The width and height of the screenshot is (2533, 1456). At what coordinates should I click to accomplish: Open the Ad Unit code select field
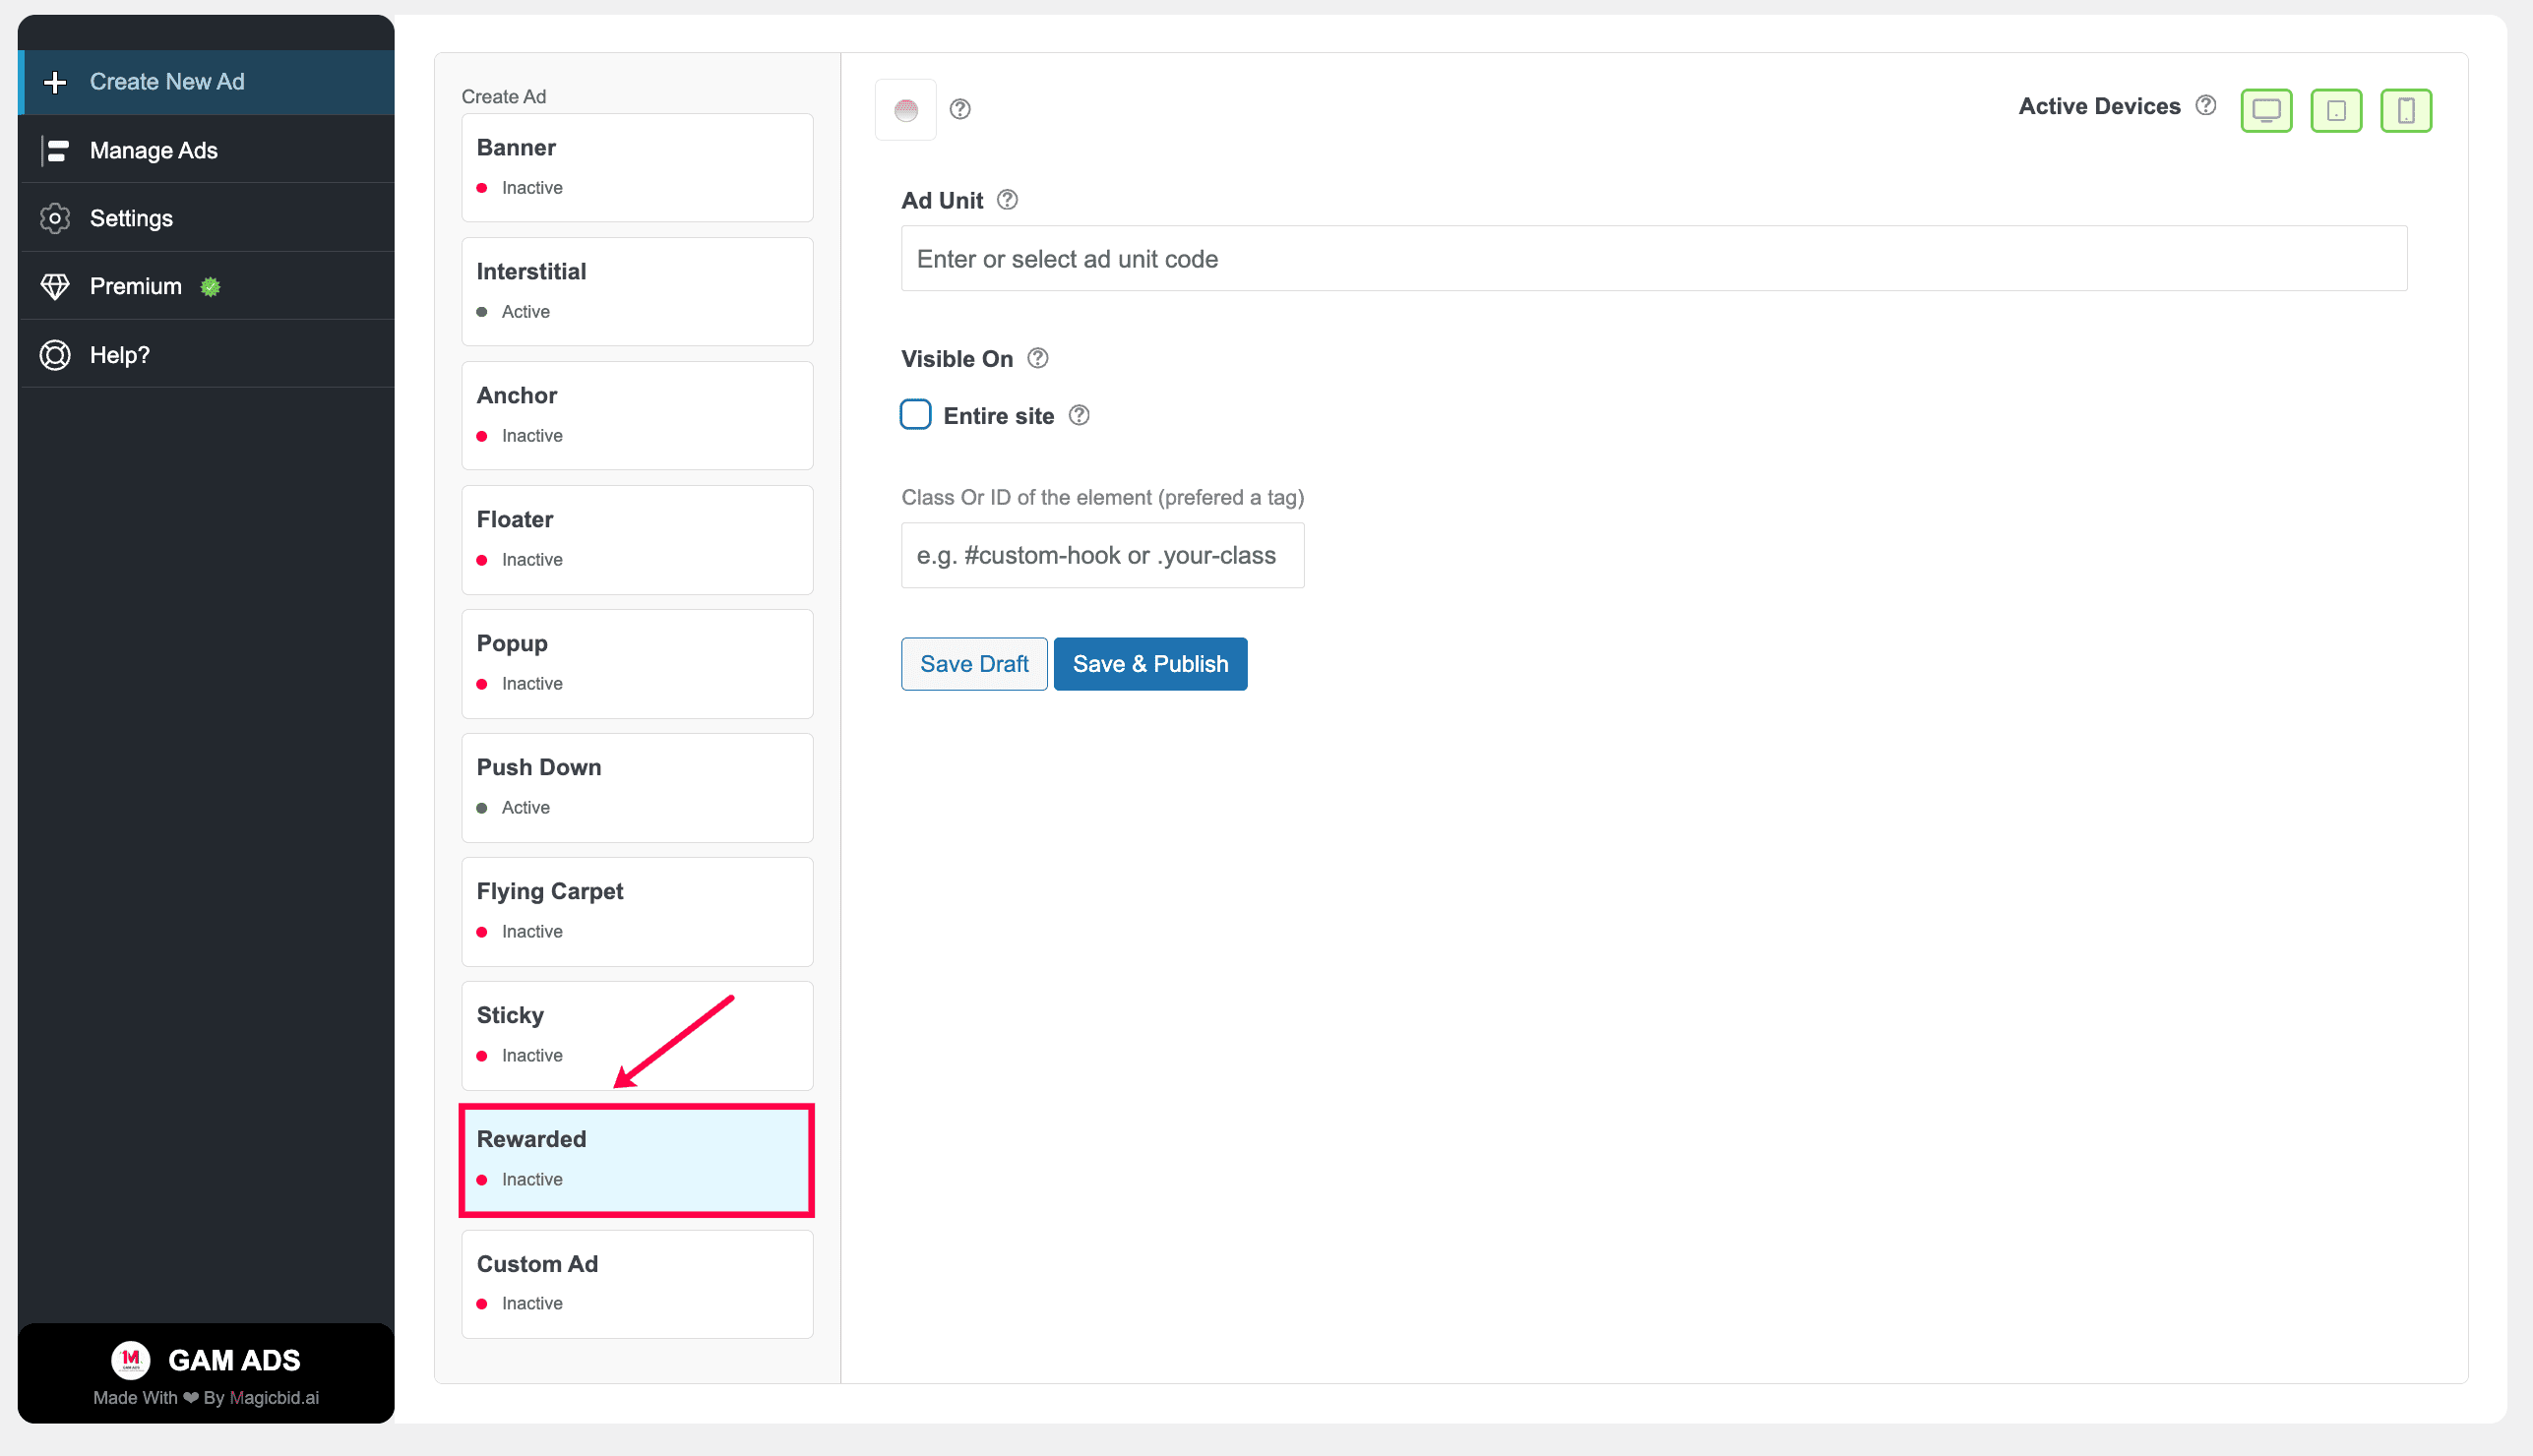pyautogui.click(x=1654, y=259)
